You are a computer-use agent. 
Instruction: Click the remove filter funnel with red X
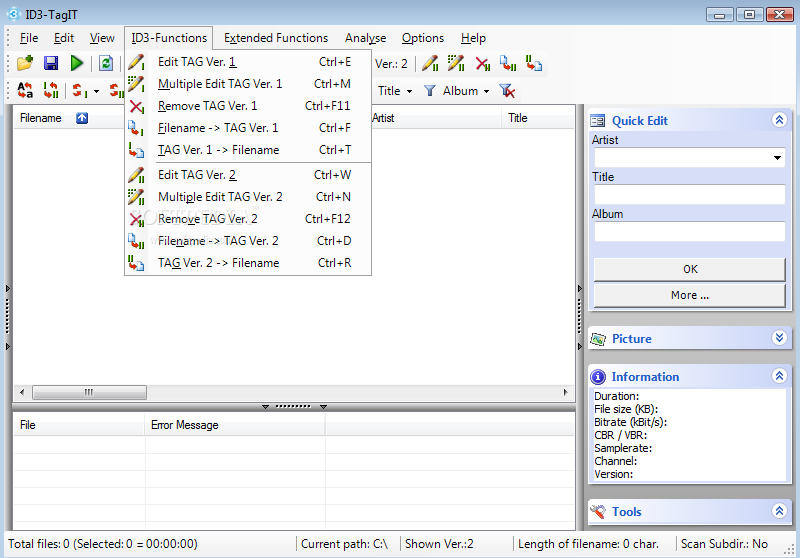pos(507,91)
